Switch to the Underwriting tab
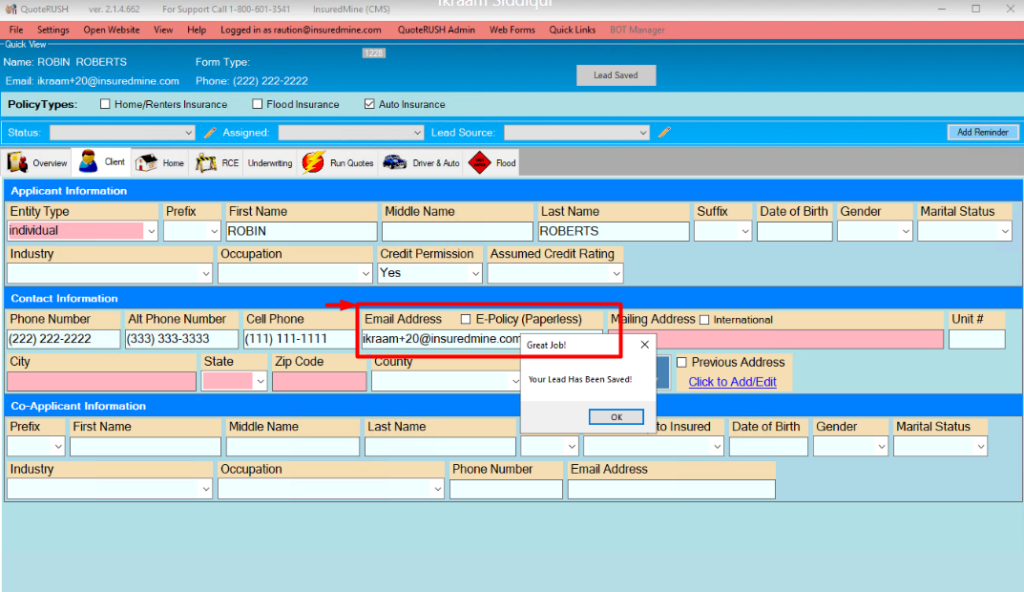1024x592 pixels. tap(270, 163)
